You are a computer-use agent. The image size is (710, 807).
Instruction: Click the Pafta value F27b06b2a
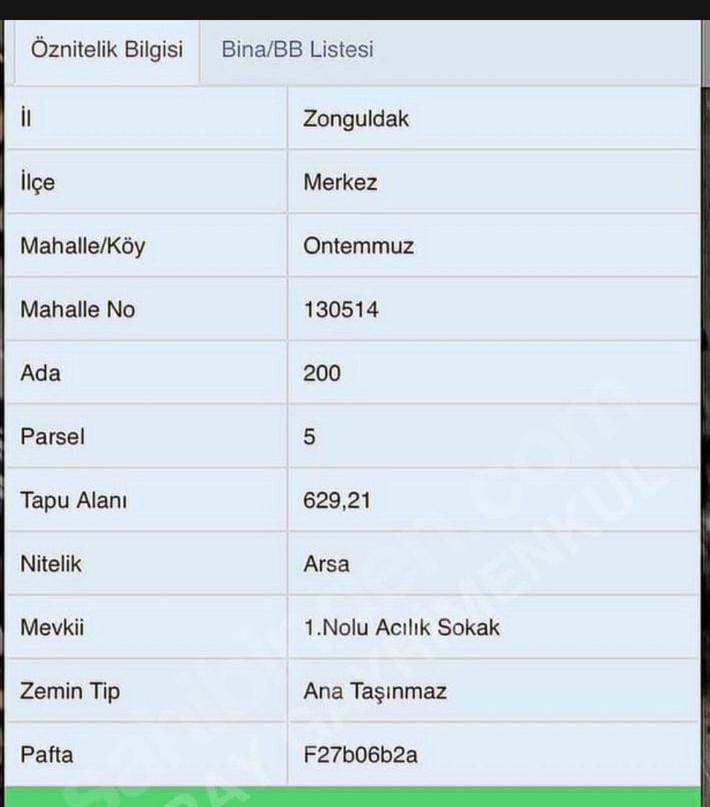[360, 755]
